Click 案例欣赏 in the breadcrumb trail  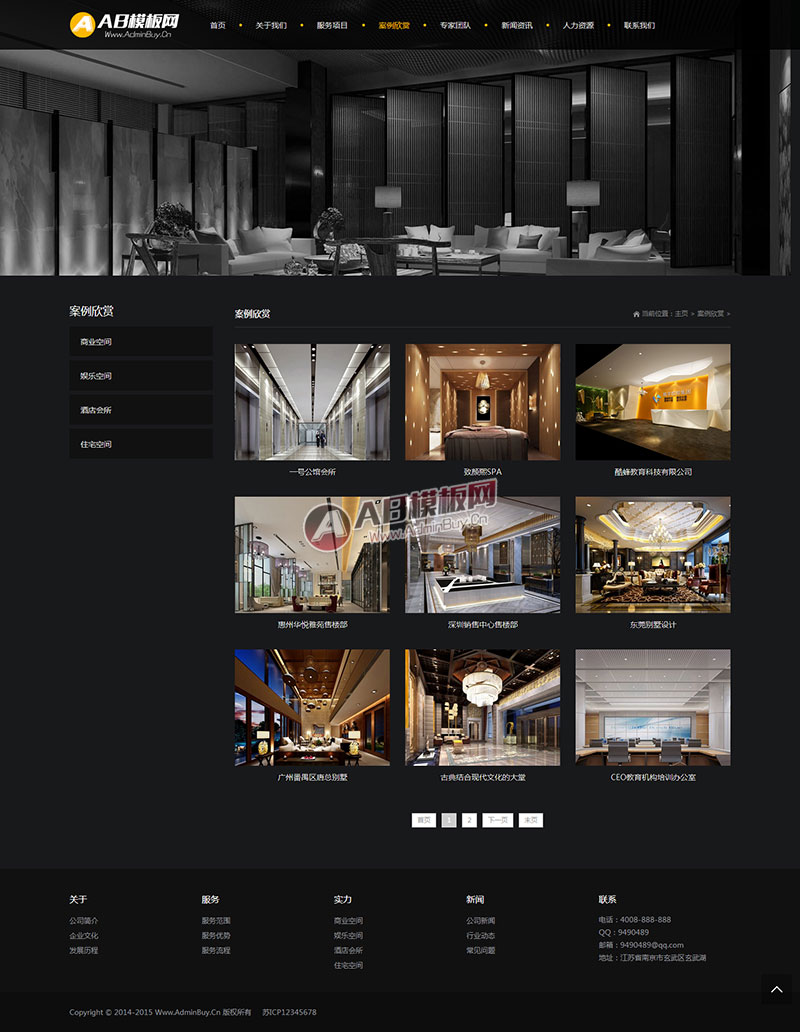tap(711, 314)
